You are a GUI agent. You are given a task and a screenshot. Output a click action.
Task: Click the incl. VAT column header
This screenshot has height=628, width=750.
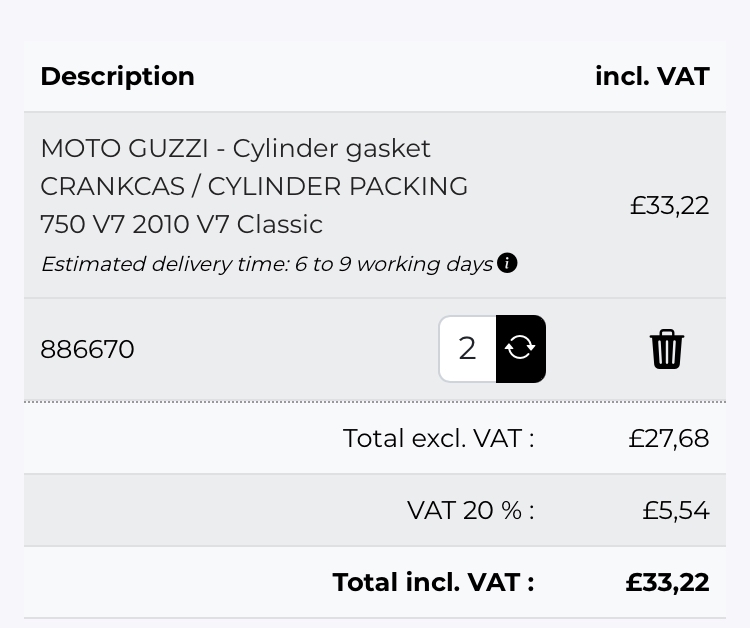click(652, 76)
